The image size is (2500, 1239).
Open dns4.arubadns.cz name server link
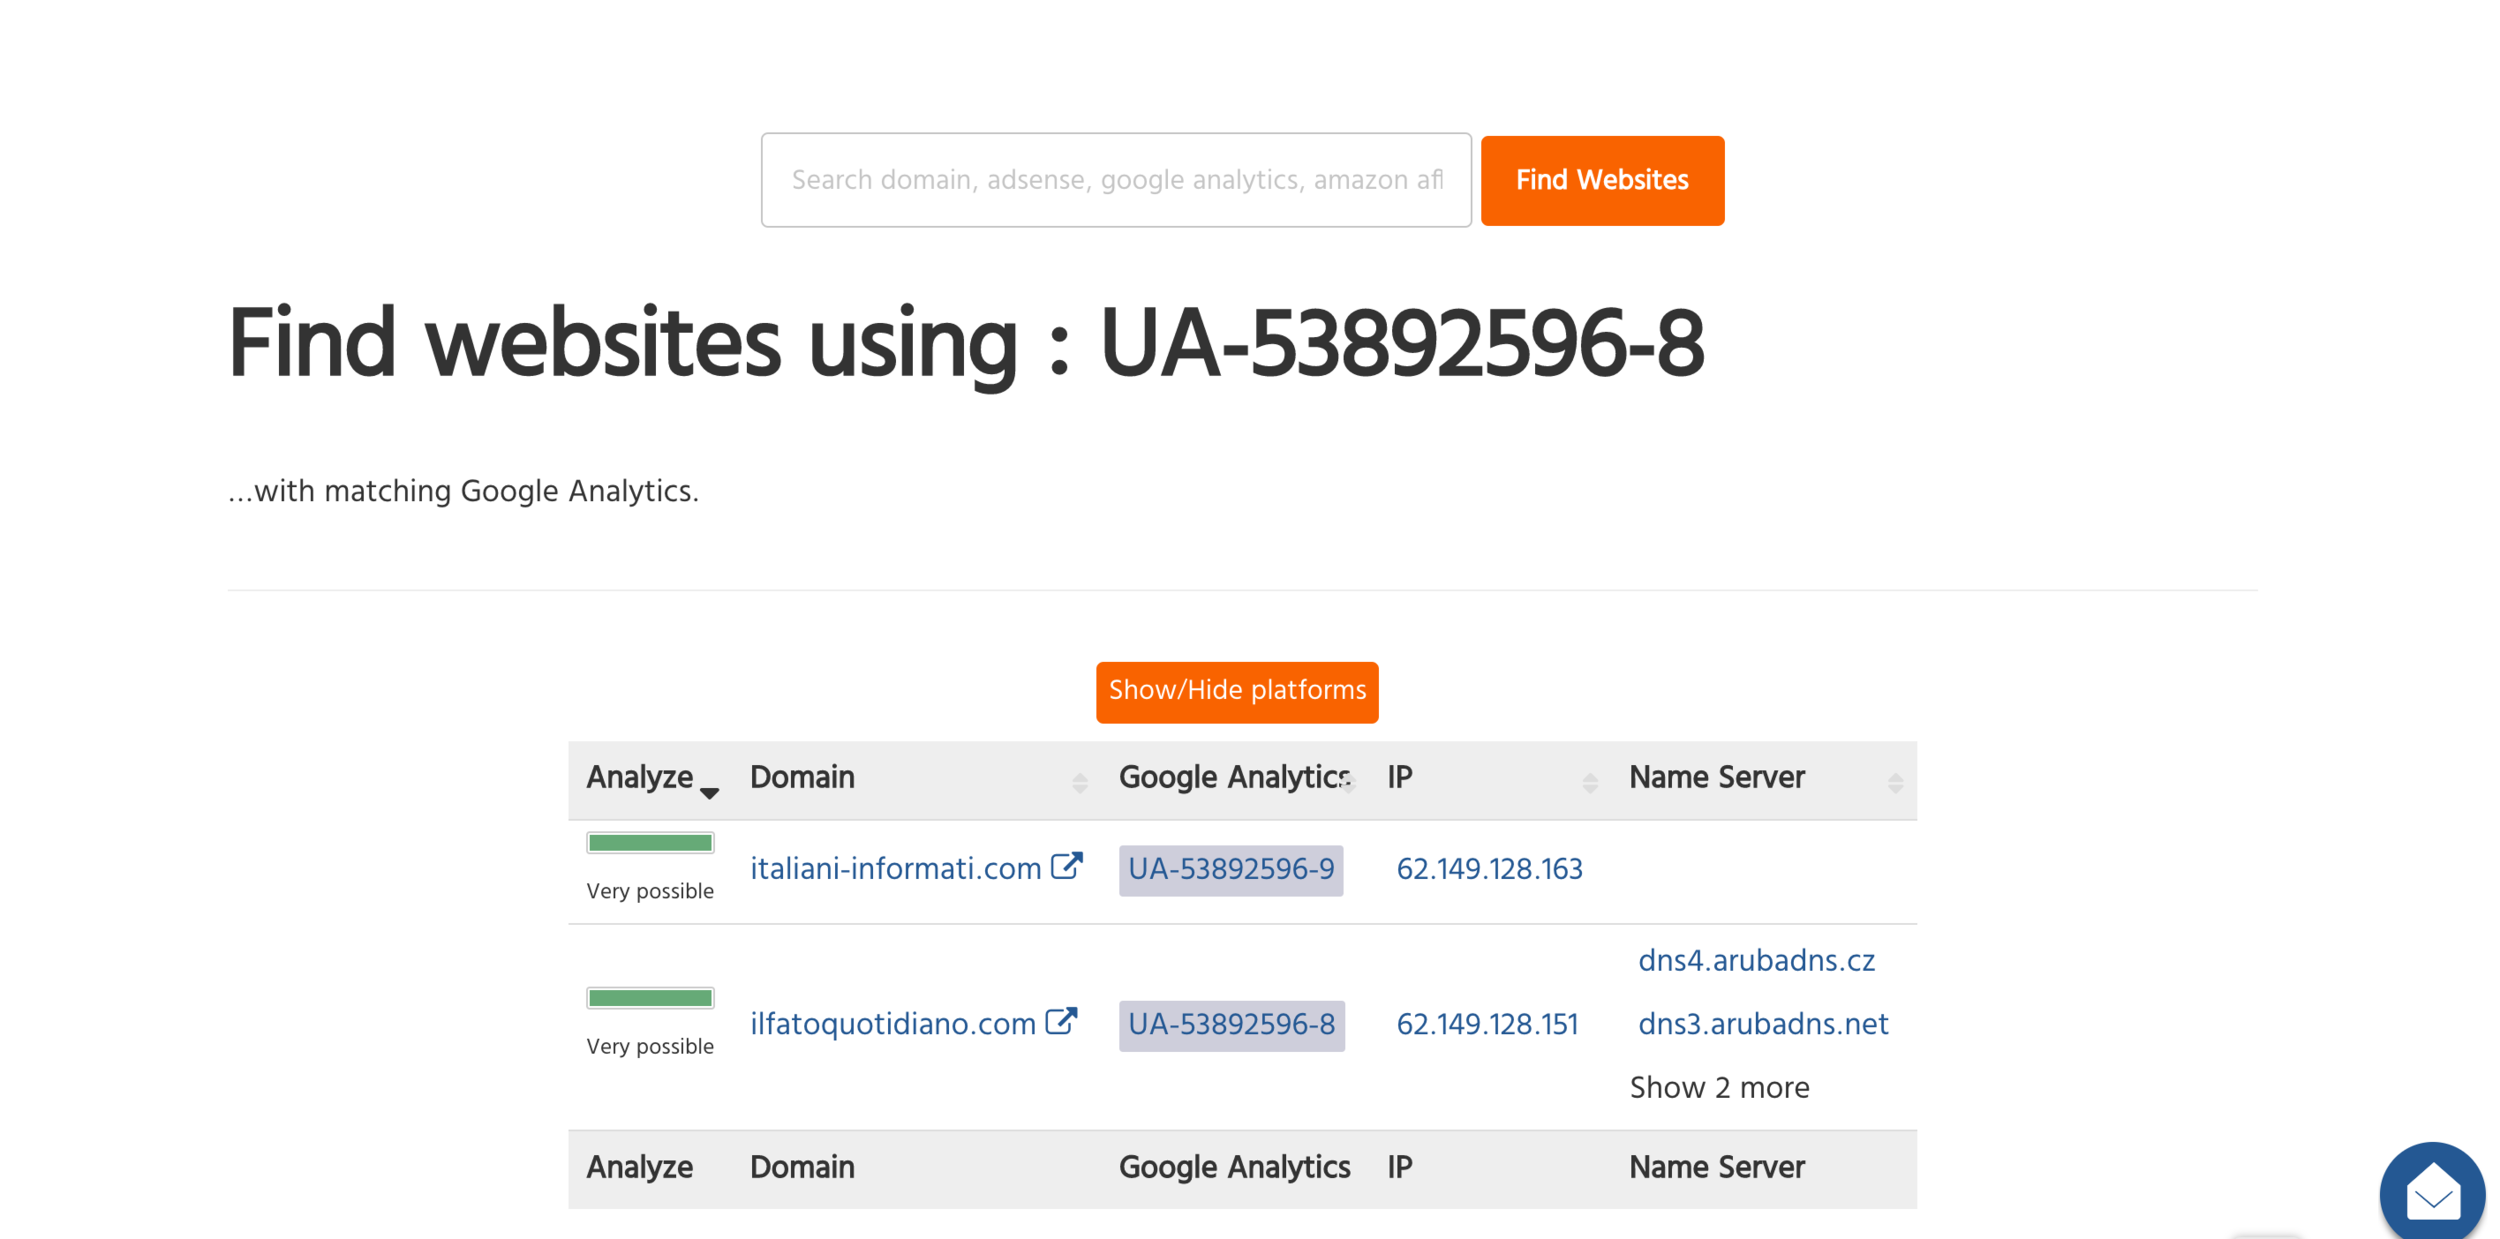tap(1755, 960)
